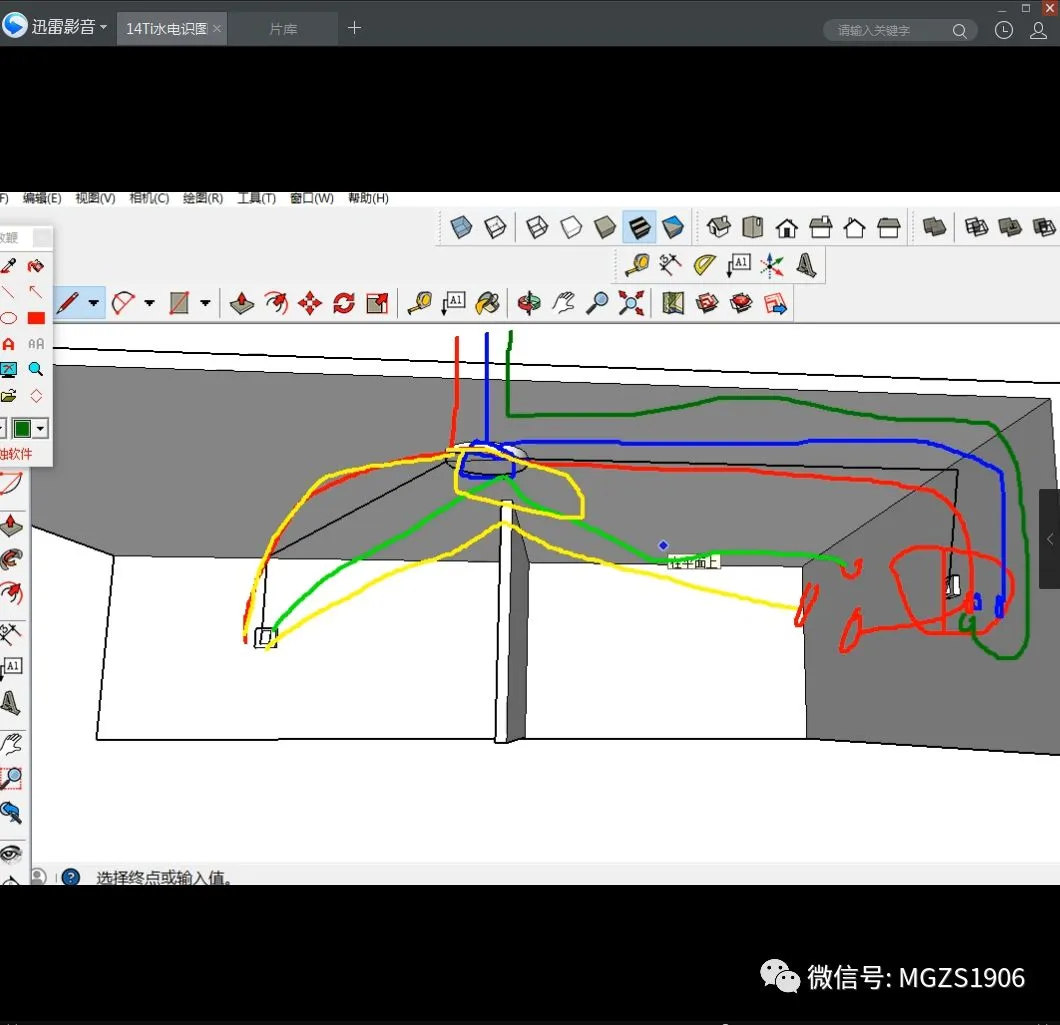Open the pen color dropdown arrow
The image size is (1060, 1025).
[41, 428]
